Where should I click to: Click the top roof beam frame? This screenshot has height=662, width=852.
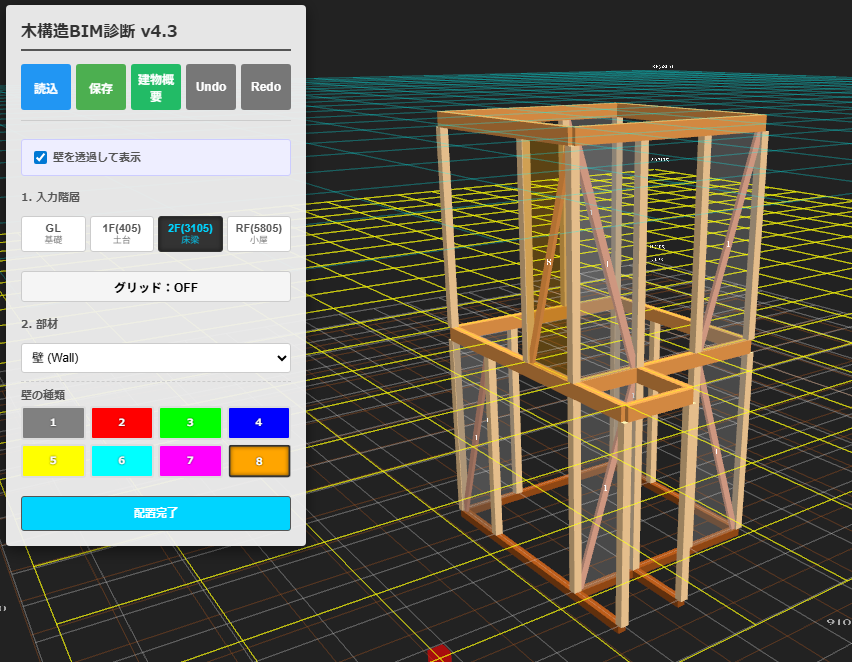point(667,132)
